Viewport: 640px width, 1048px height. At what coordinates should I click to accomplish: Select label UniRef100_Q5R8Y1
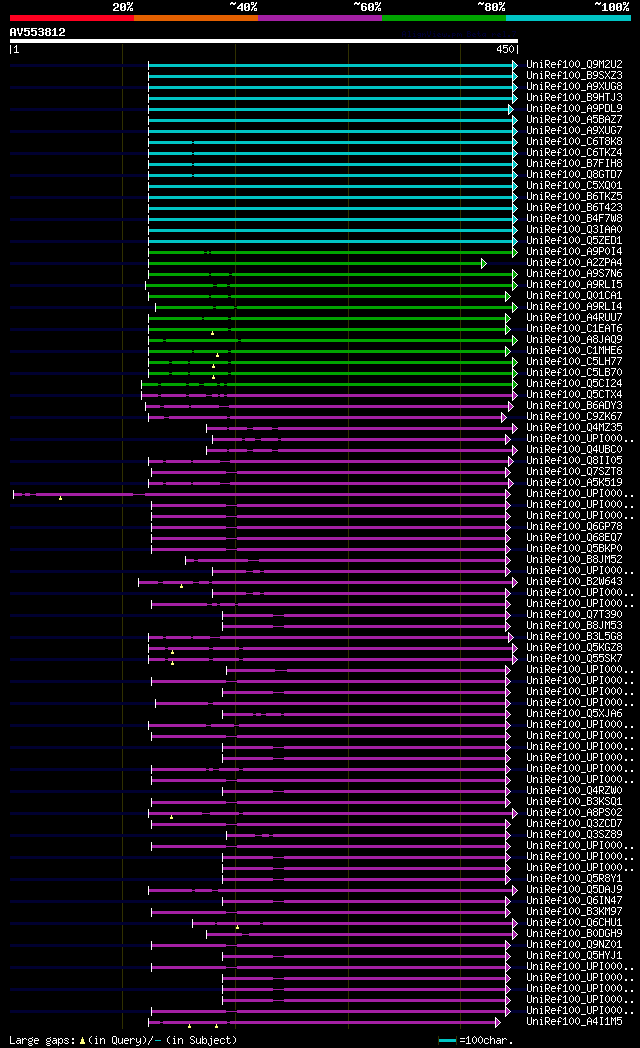pos(574,879)
